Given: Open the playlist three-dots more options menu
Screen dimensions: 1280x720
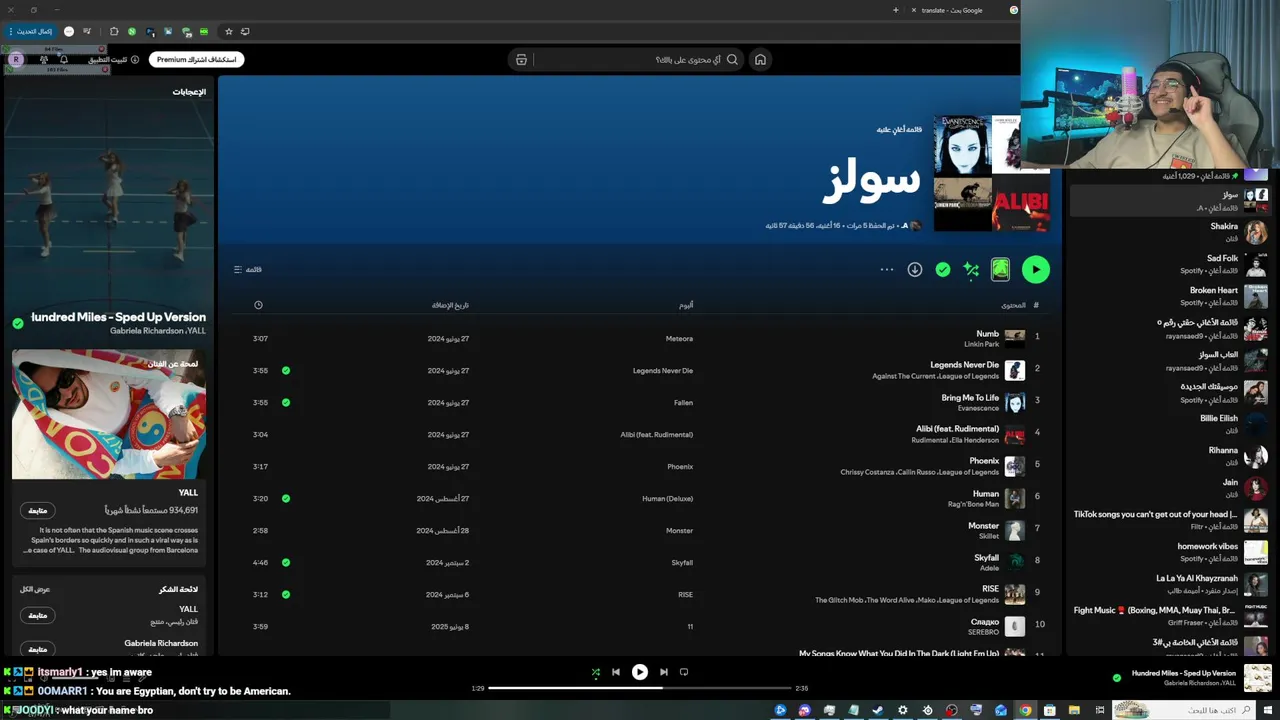Looking at the screenshot, I should click(x=886, y=269).
